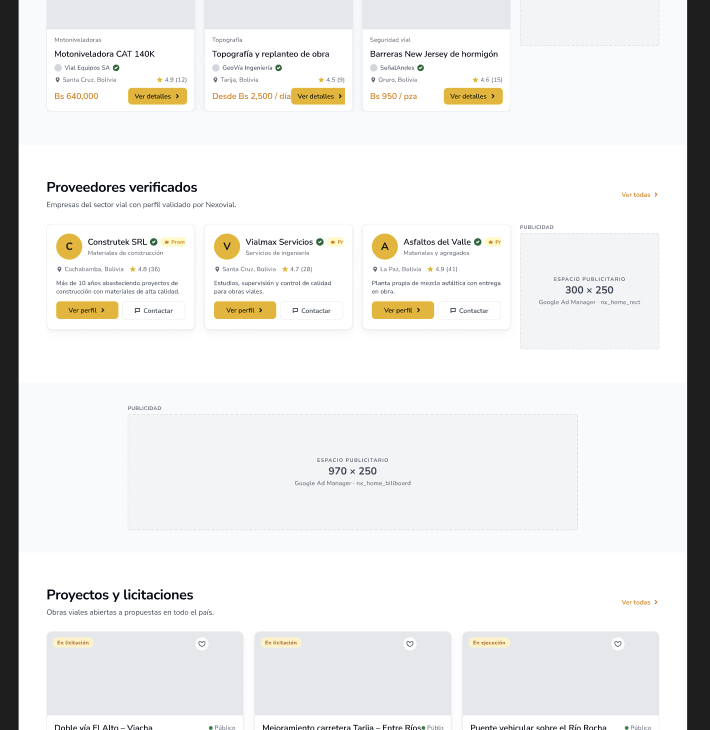This screenshot has height=730, width=710.
Task: View Vialmax Servicios profile
Action: point(245,310)
